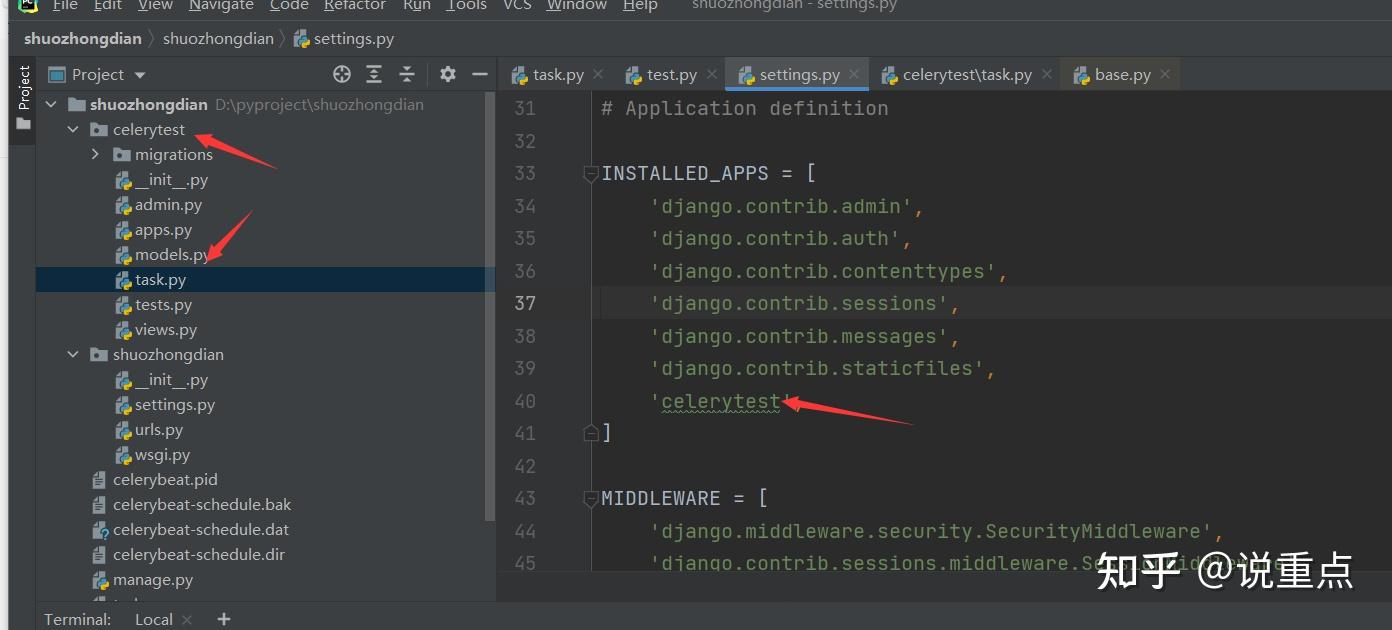Add a new terminal session
Image resolution: width=1392 pixels, height=630 pixels.
[223, 619]
